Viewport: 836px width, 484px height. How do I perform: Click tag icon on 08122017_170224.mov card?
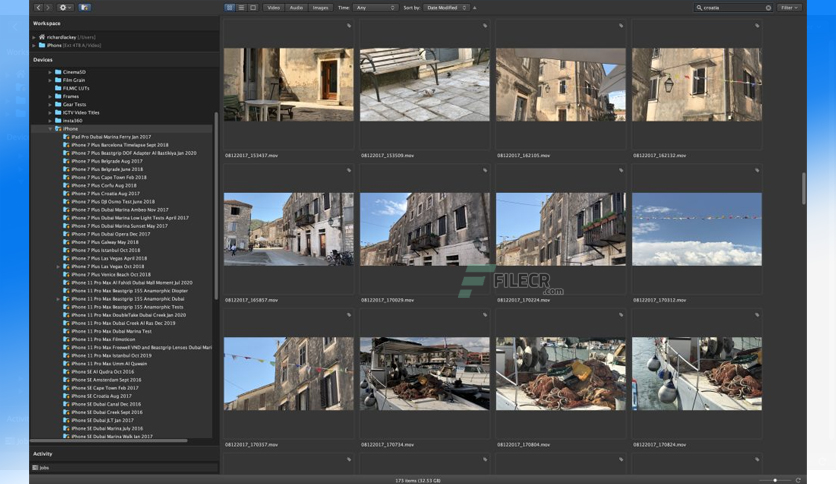pyautogui.click(x=621, y=170)
